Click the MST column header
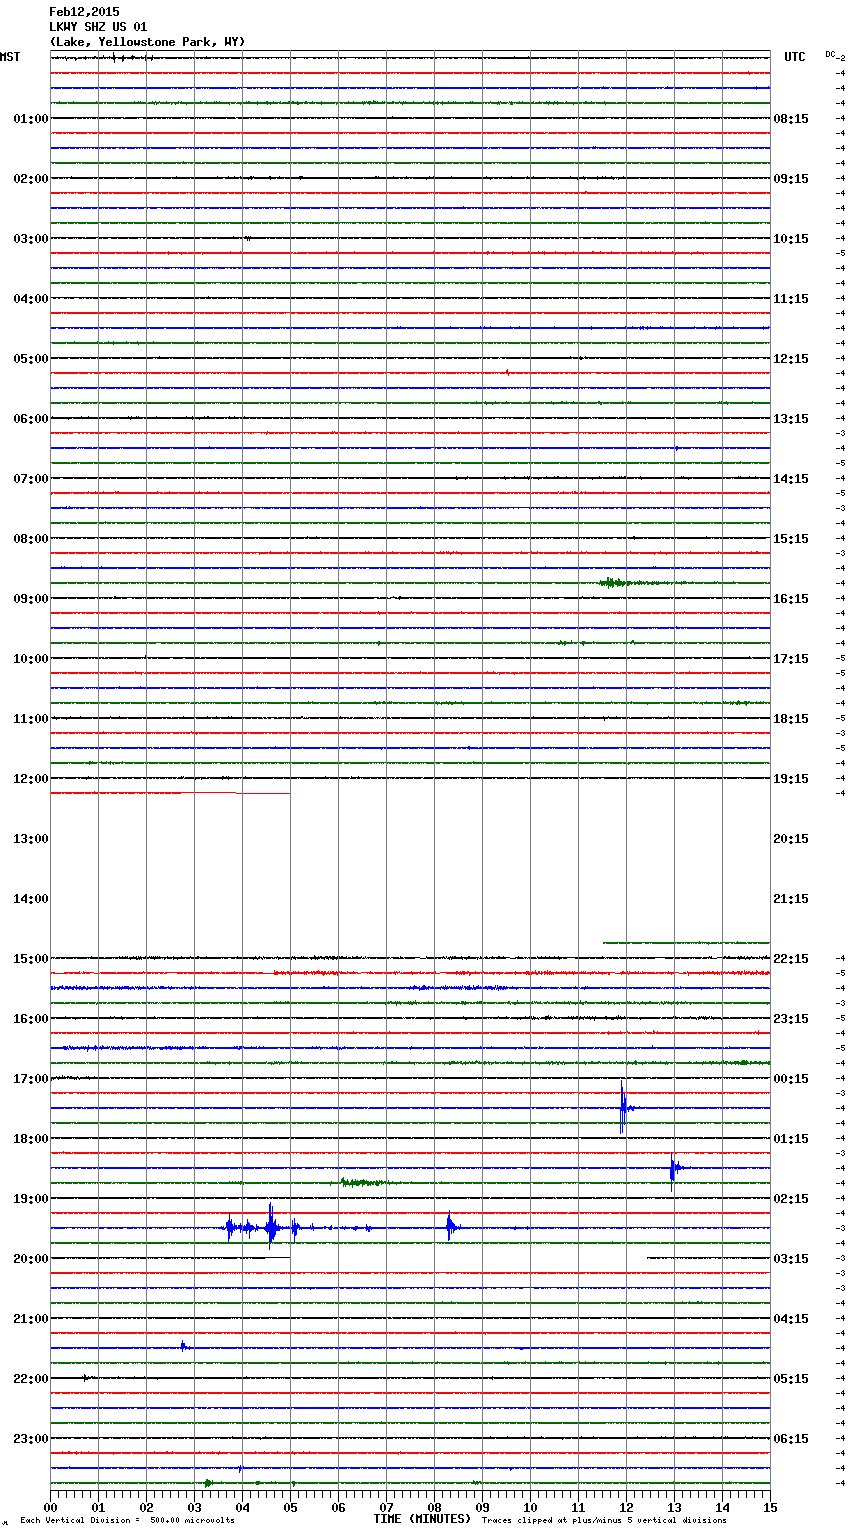Image resolution: width=850 pixels, height=1534 pixels. (10, 57)
